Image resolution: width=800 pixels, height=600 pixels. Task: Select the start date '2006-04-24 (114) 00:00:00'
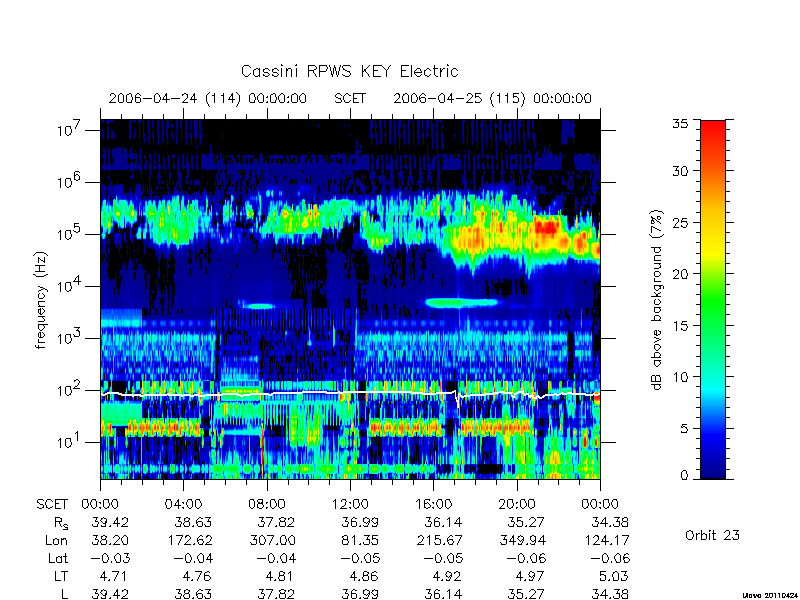pyautogui.click(x=208, y=98)
